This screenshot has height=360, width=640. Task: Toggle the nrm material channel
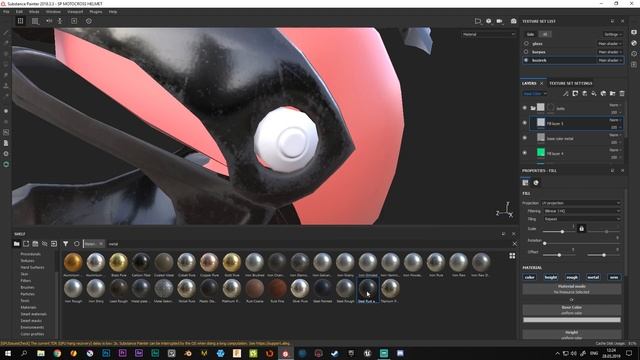click(x=614, y=277)
